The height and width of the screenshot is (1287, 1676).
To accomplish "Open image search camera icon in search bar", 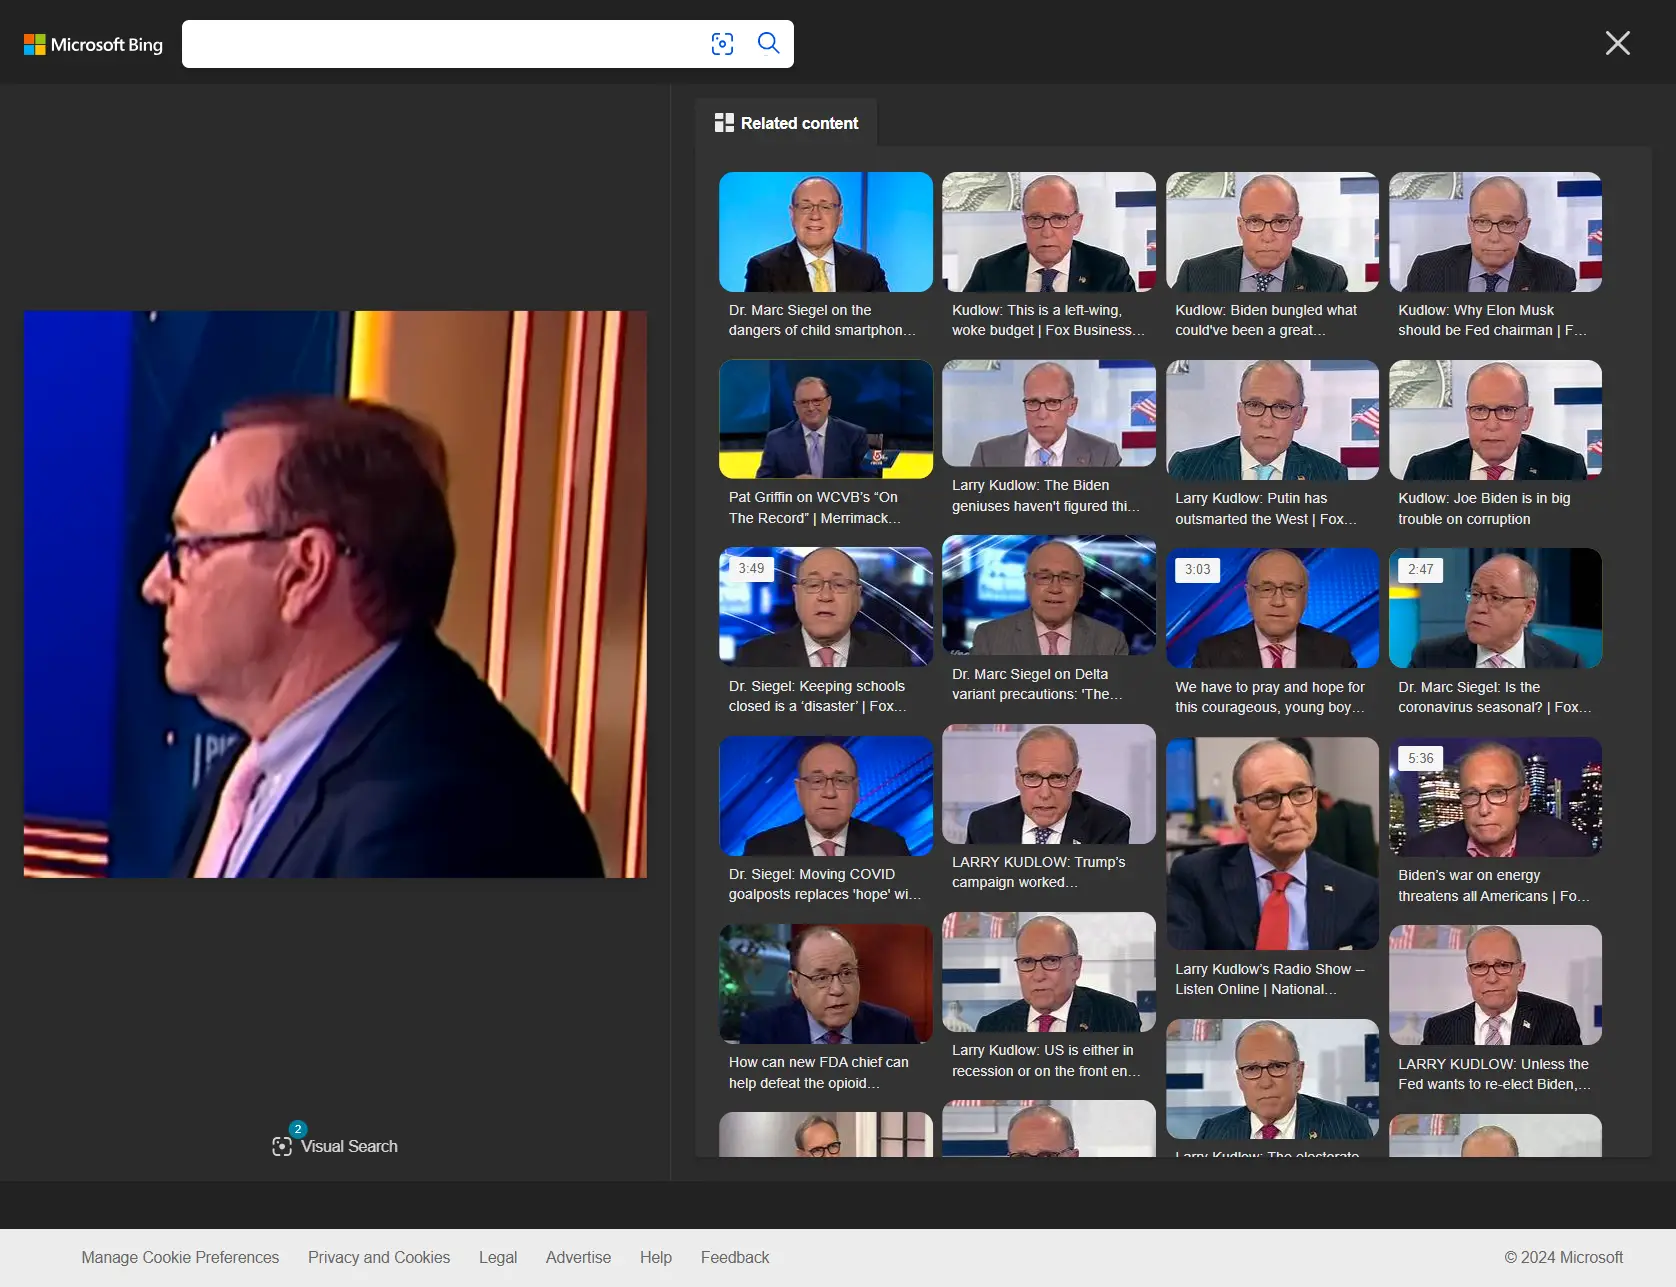I will (x=722, y=44).
